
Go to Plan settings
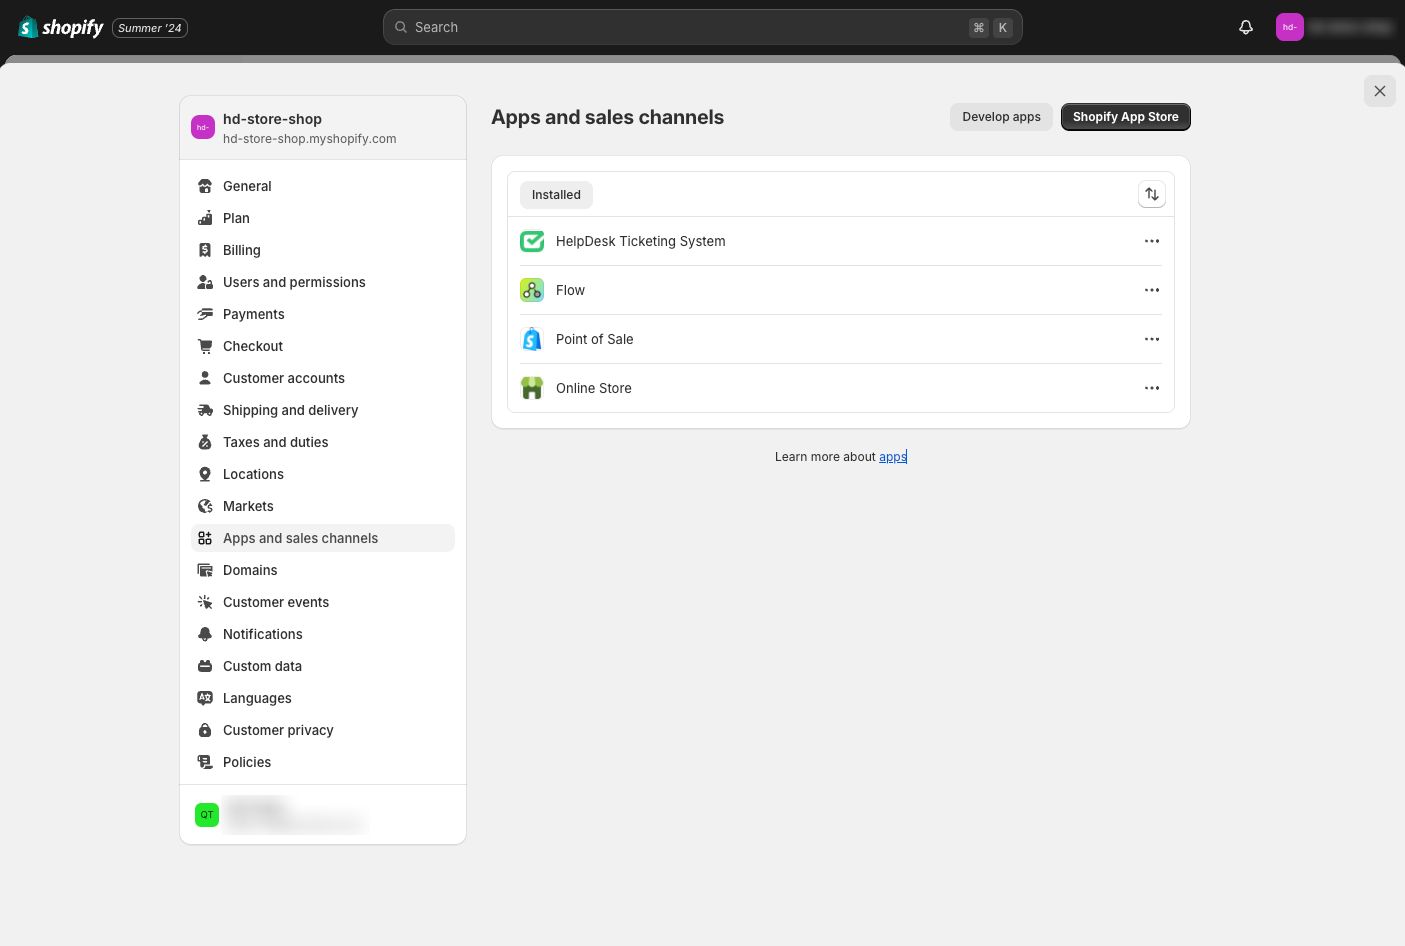pos(323,218)
